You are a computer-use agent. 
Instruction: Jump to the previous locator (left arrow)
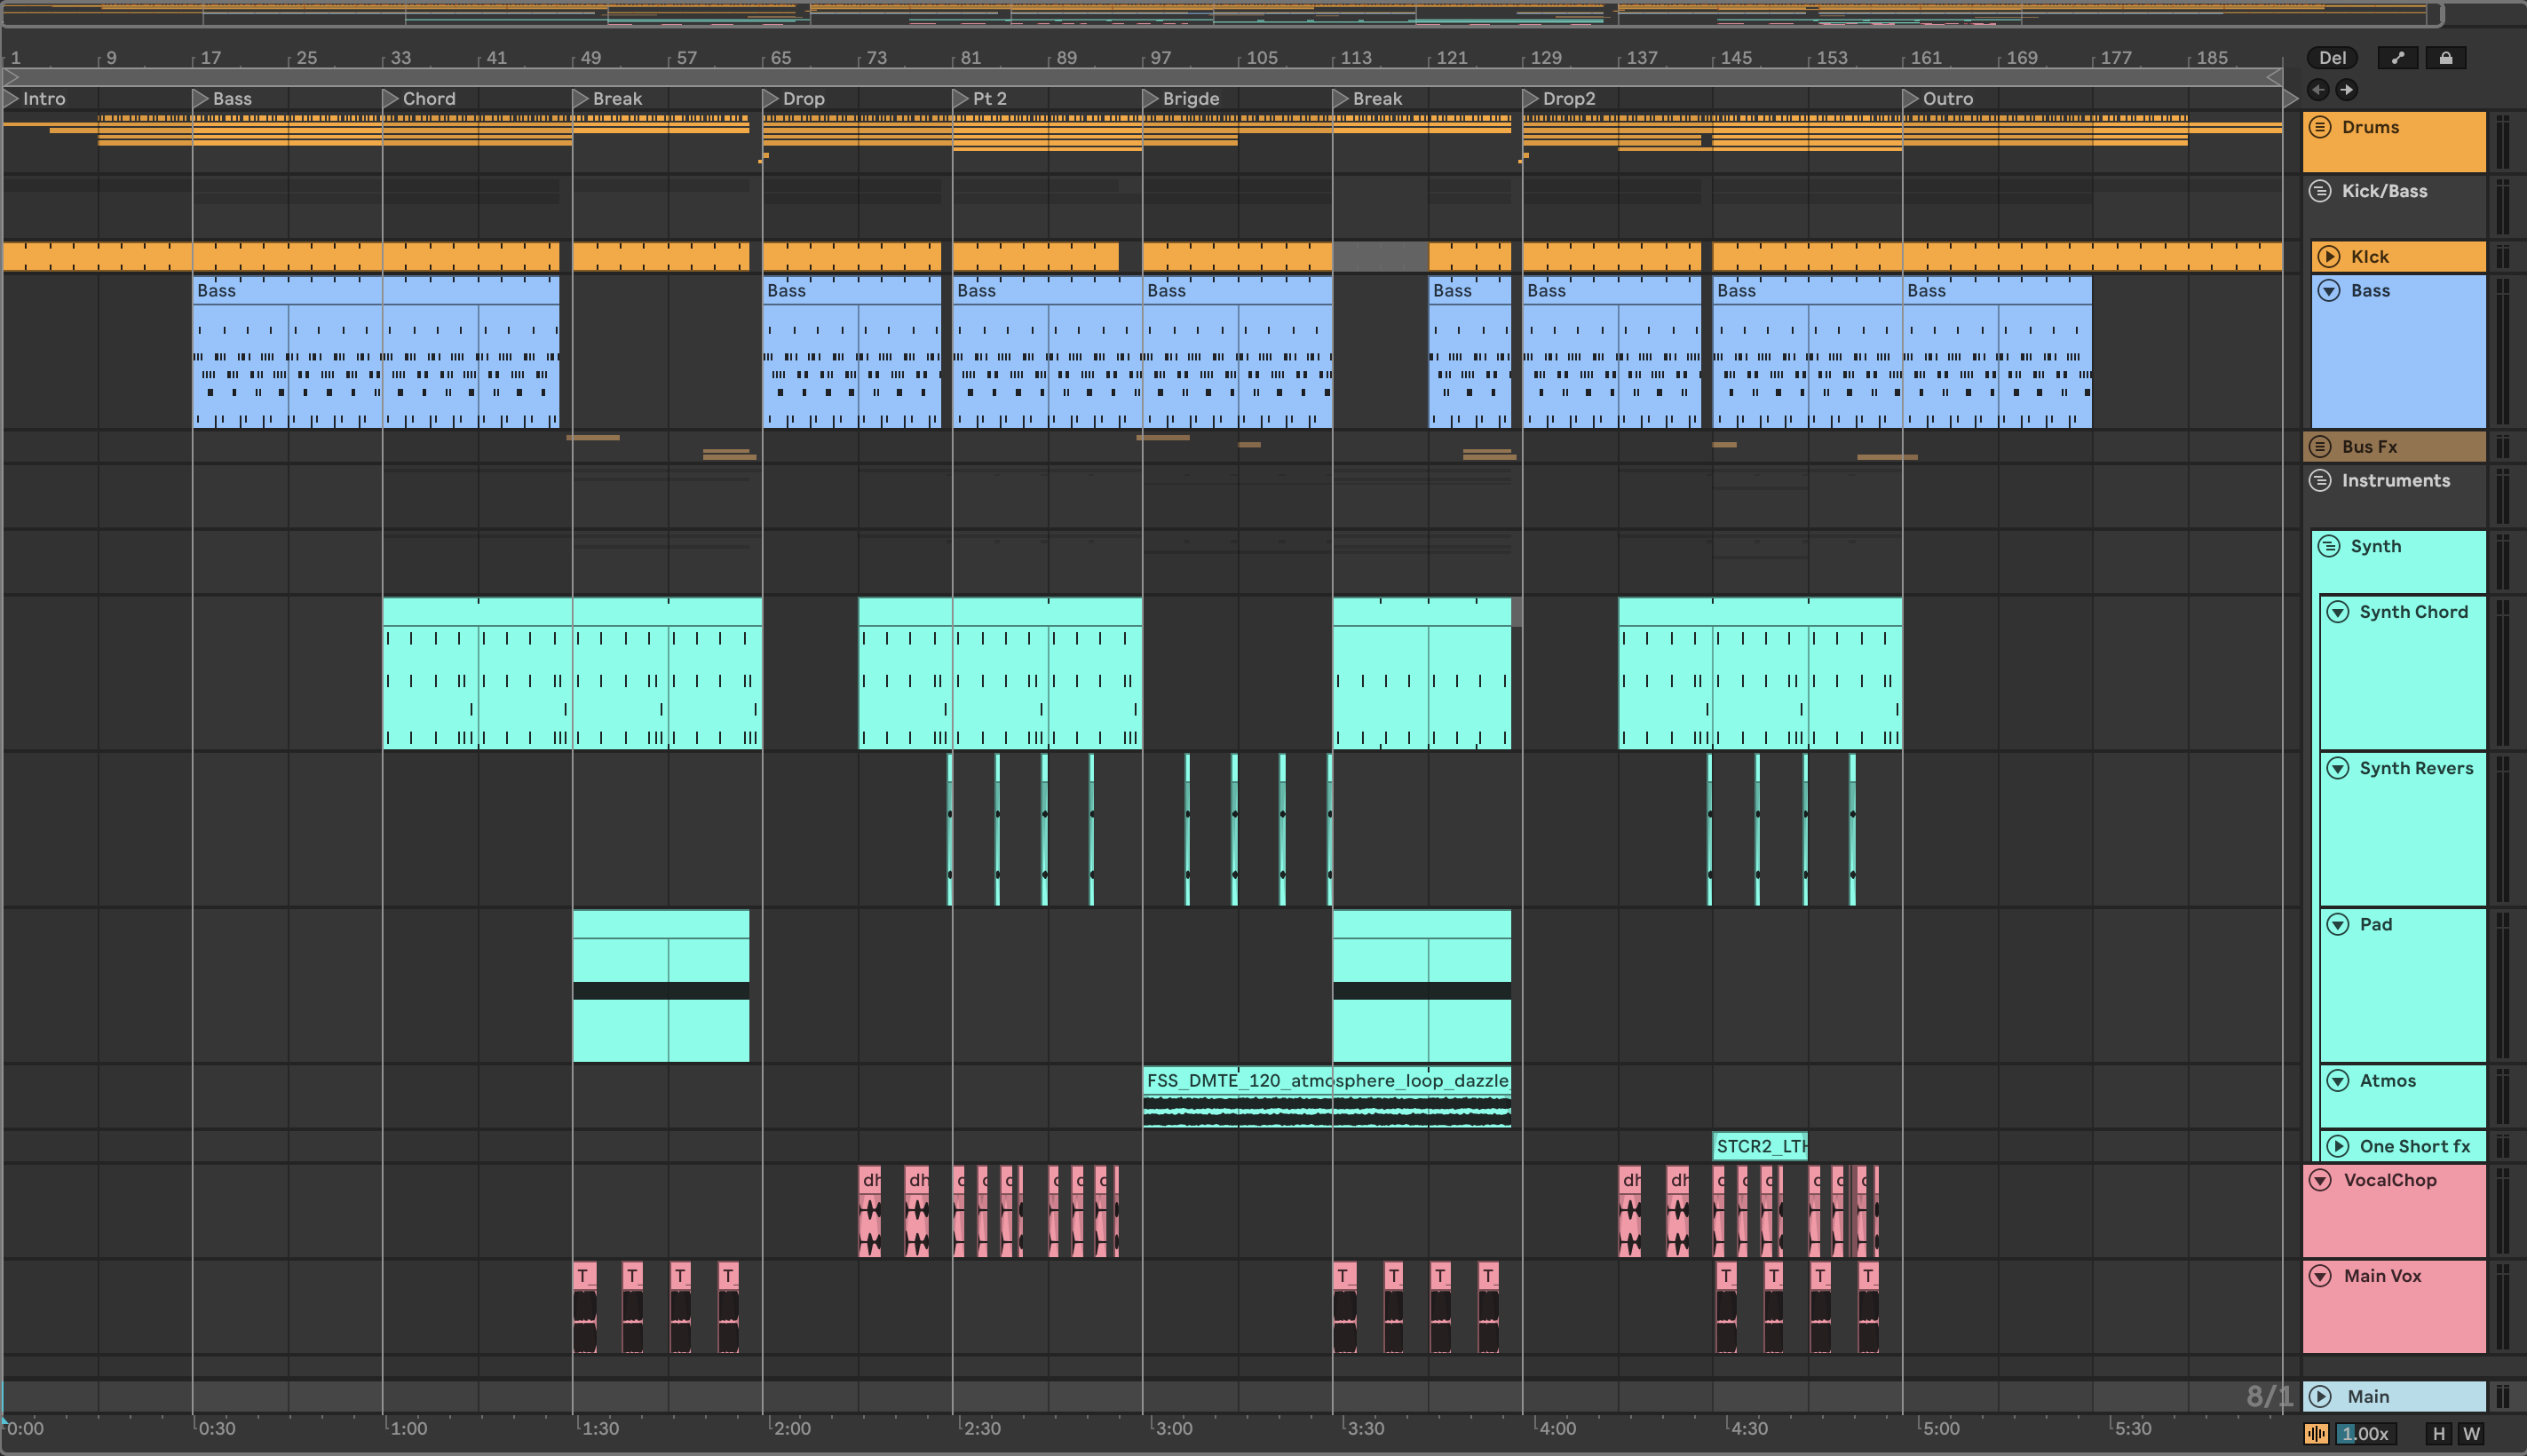2318,90
